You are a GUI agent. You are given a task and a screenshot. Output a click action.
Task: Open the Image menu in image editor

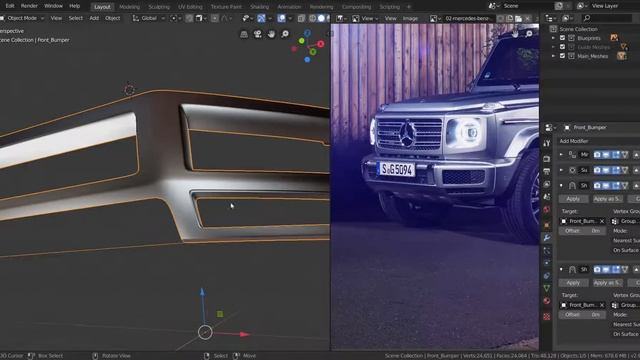[x=410, y=18]
